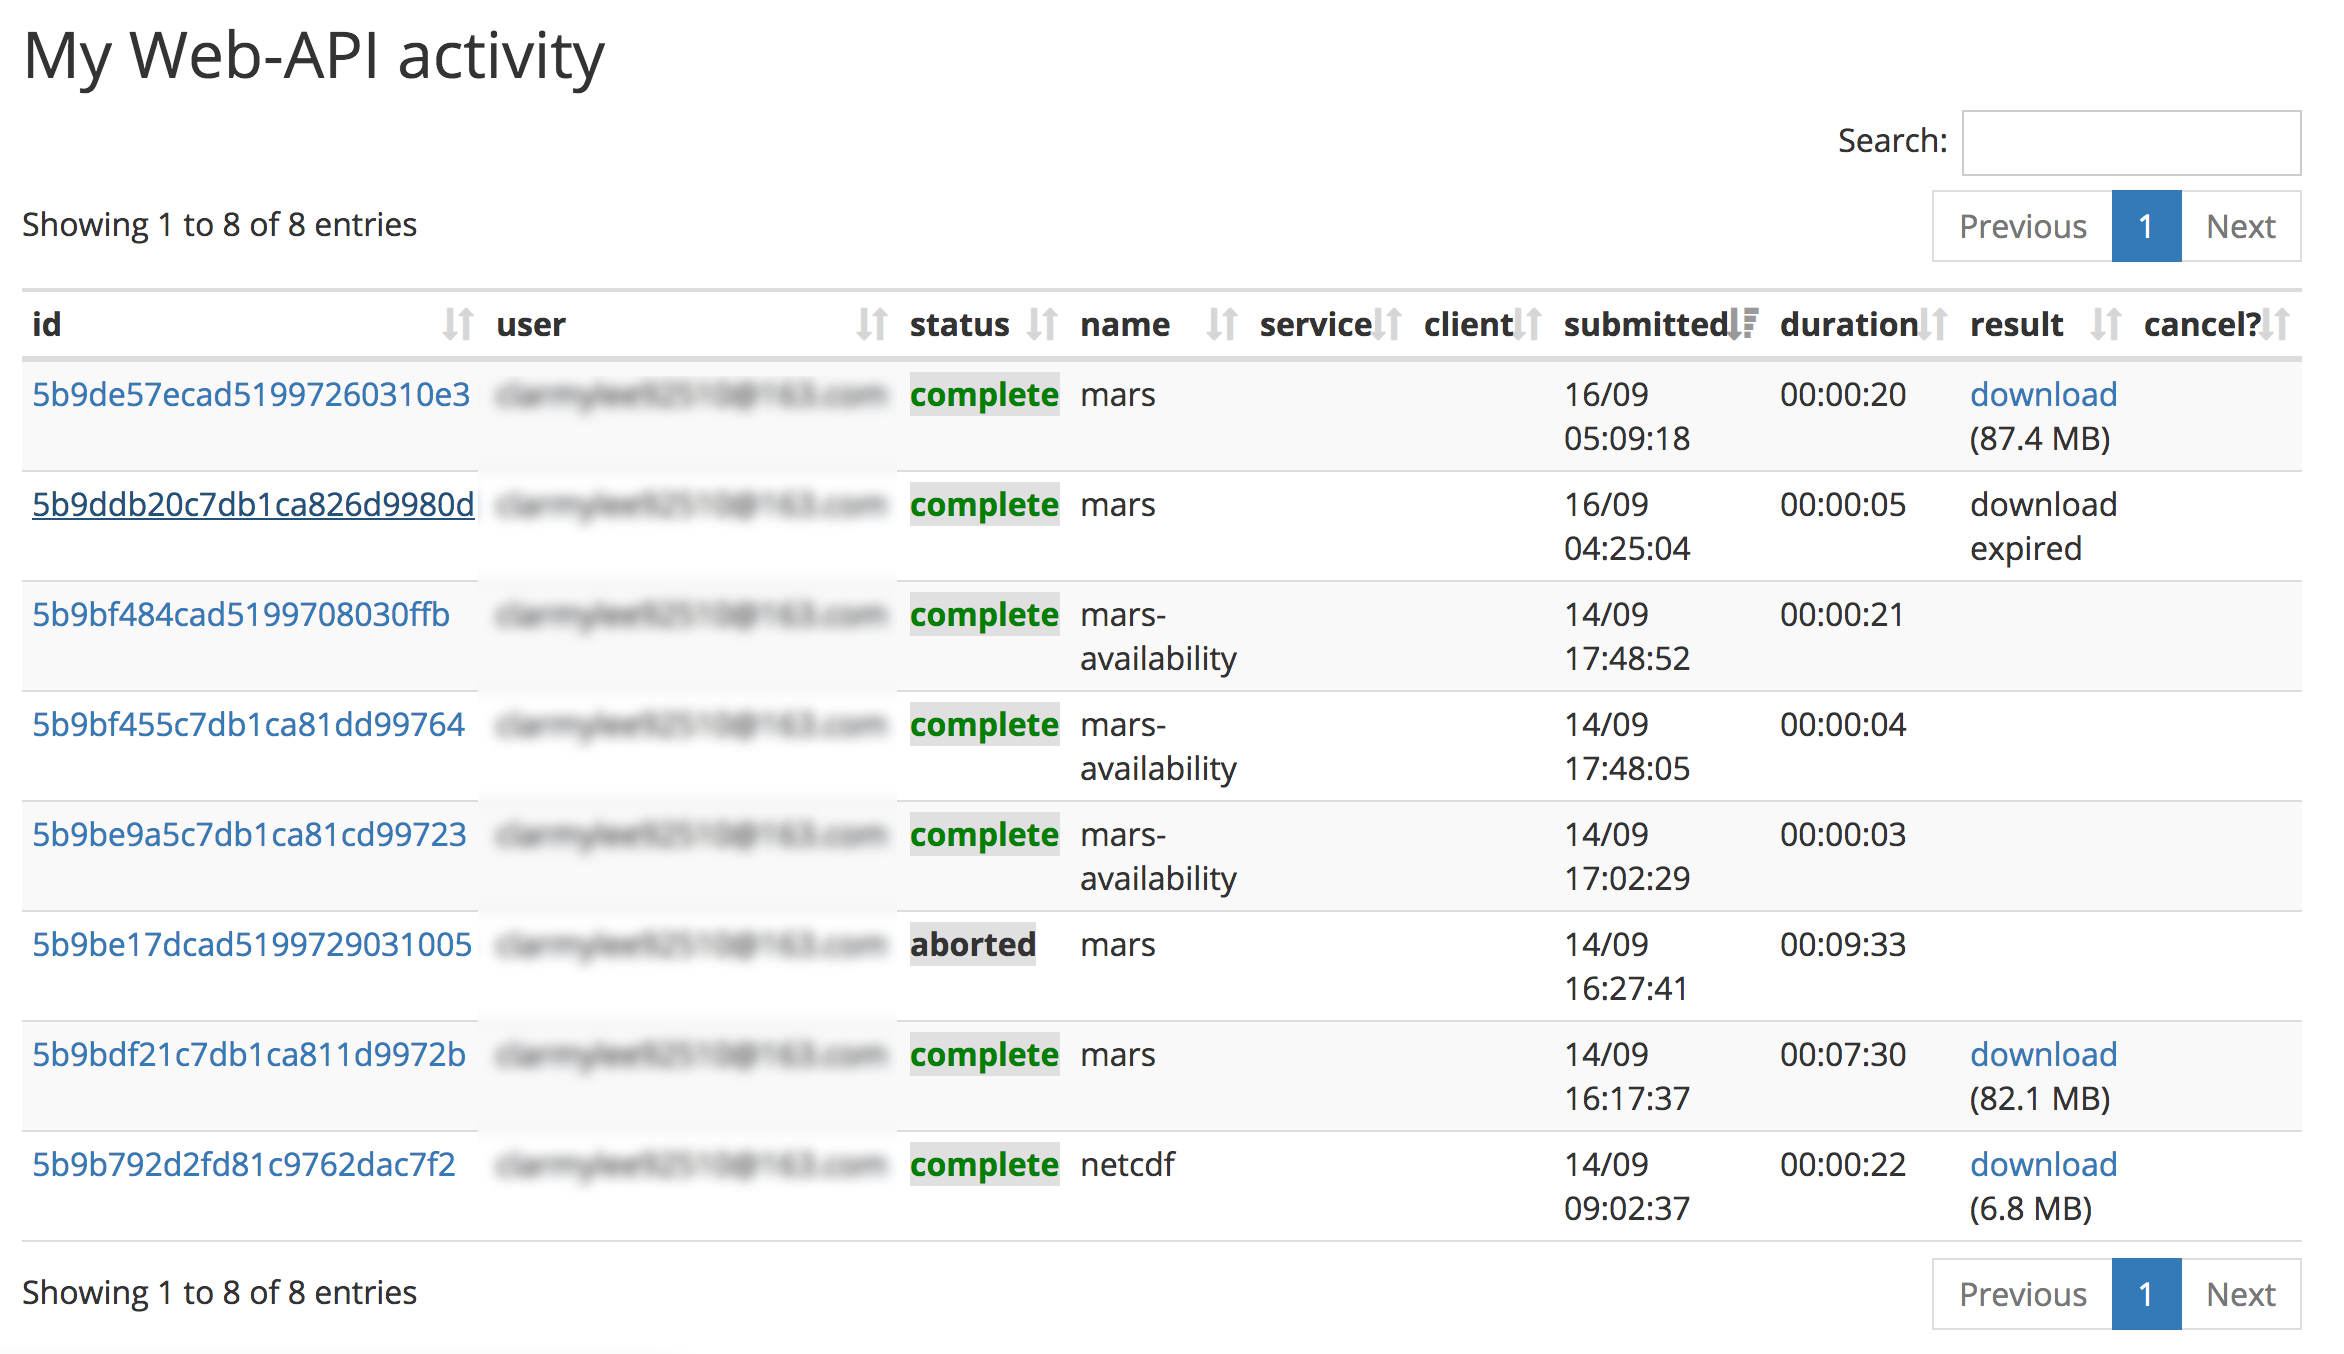Click duration 00:00:03 cell

click(1843, 835)
